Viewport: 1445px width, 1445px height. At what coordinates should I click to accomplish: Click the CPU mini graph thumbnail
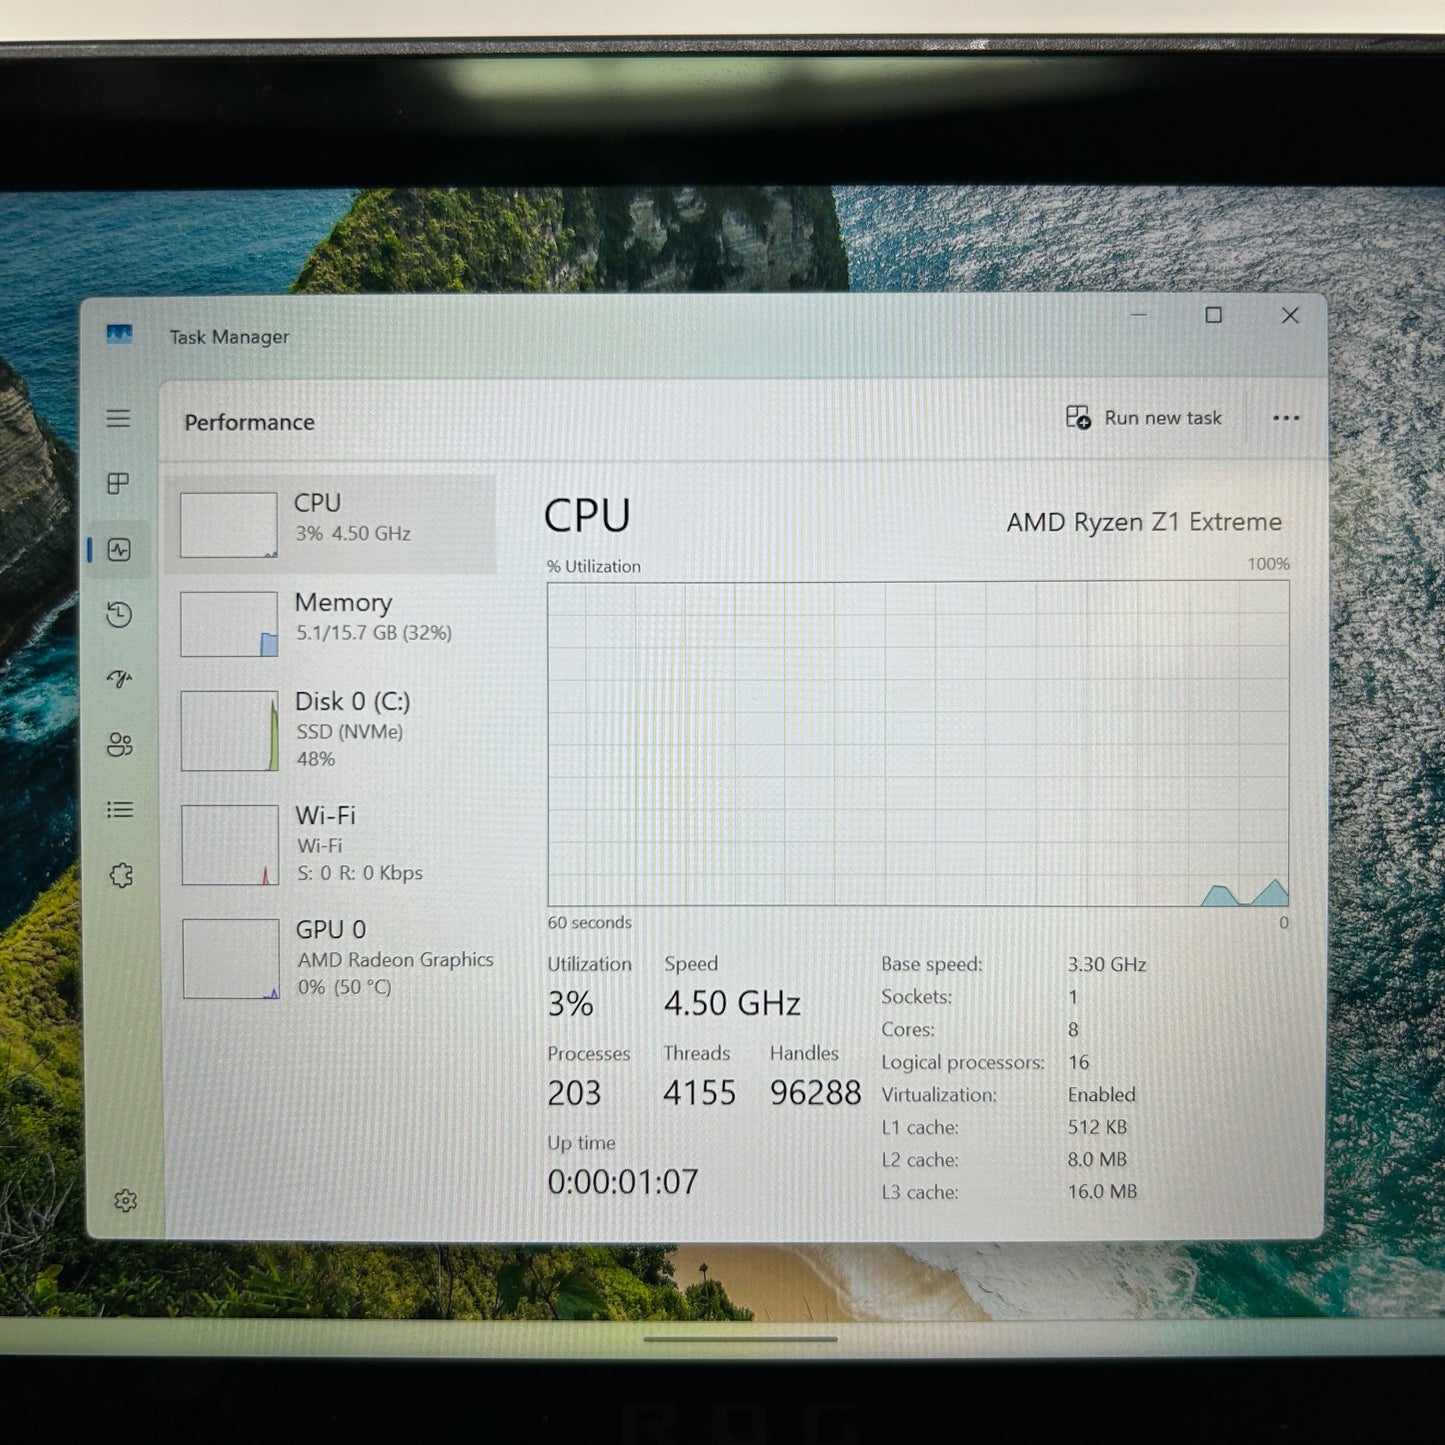pos(228,525)
